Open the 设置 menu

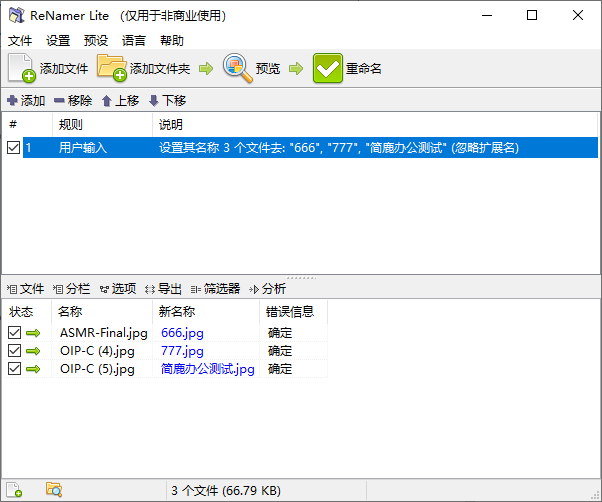click(58, 40)
